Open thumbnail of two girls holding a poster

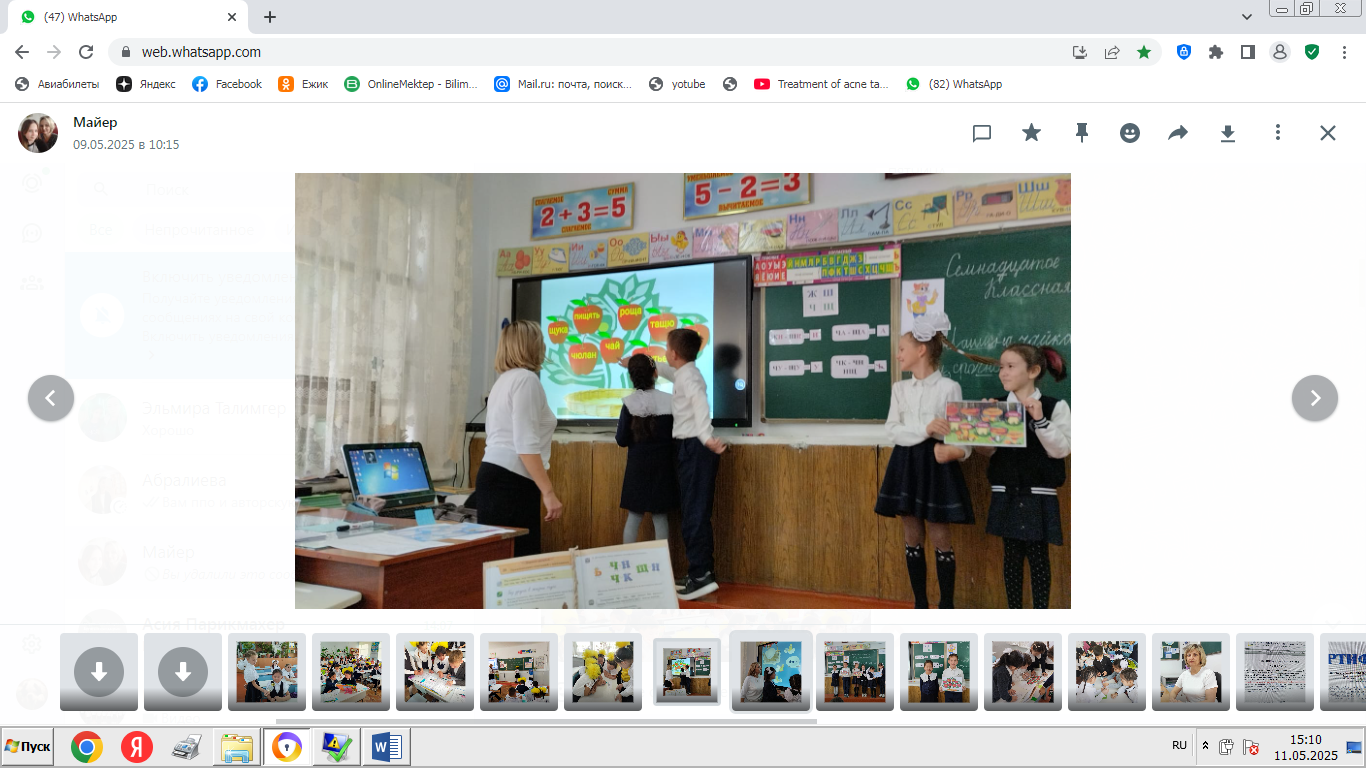[939, 671]
